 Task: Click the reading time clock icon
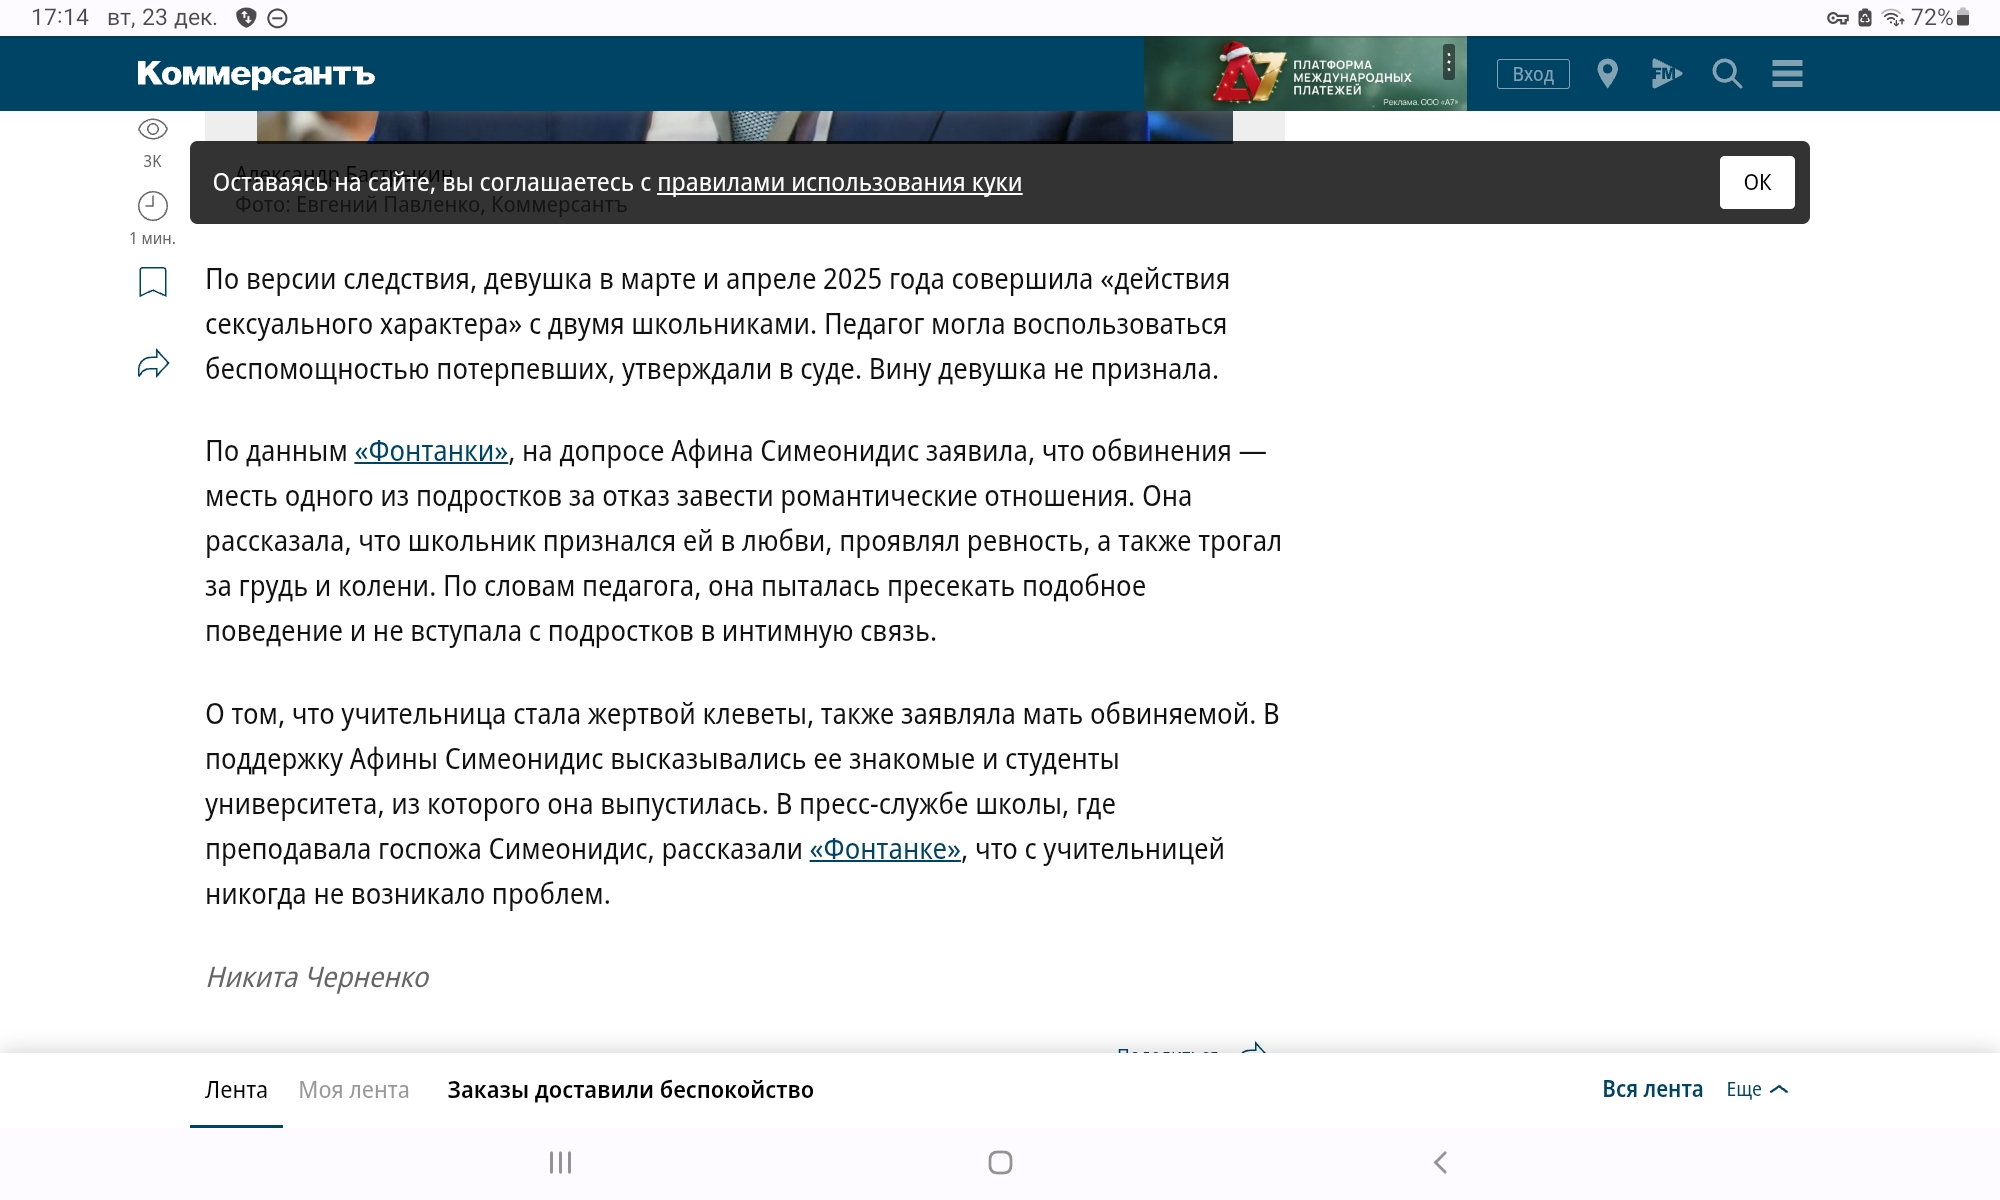point(152,206)
